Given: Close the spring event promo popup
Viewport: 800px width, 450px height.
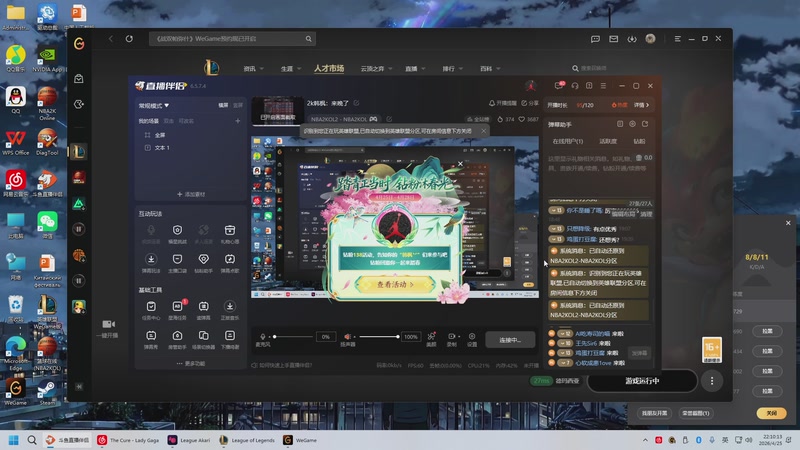Looking at the screenshot, I should tap(460, 164).
